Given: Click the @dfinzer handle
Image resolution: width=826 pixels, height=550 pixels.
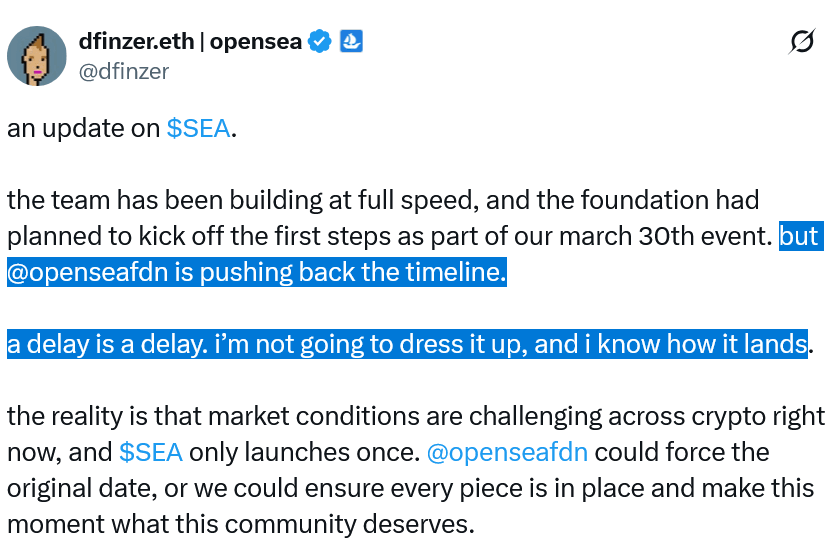Looking at the screenshot, I should click(x=124, y=70).
